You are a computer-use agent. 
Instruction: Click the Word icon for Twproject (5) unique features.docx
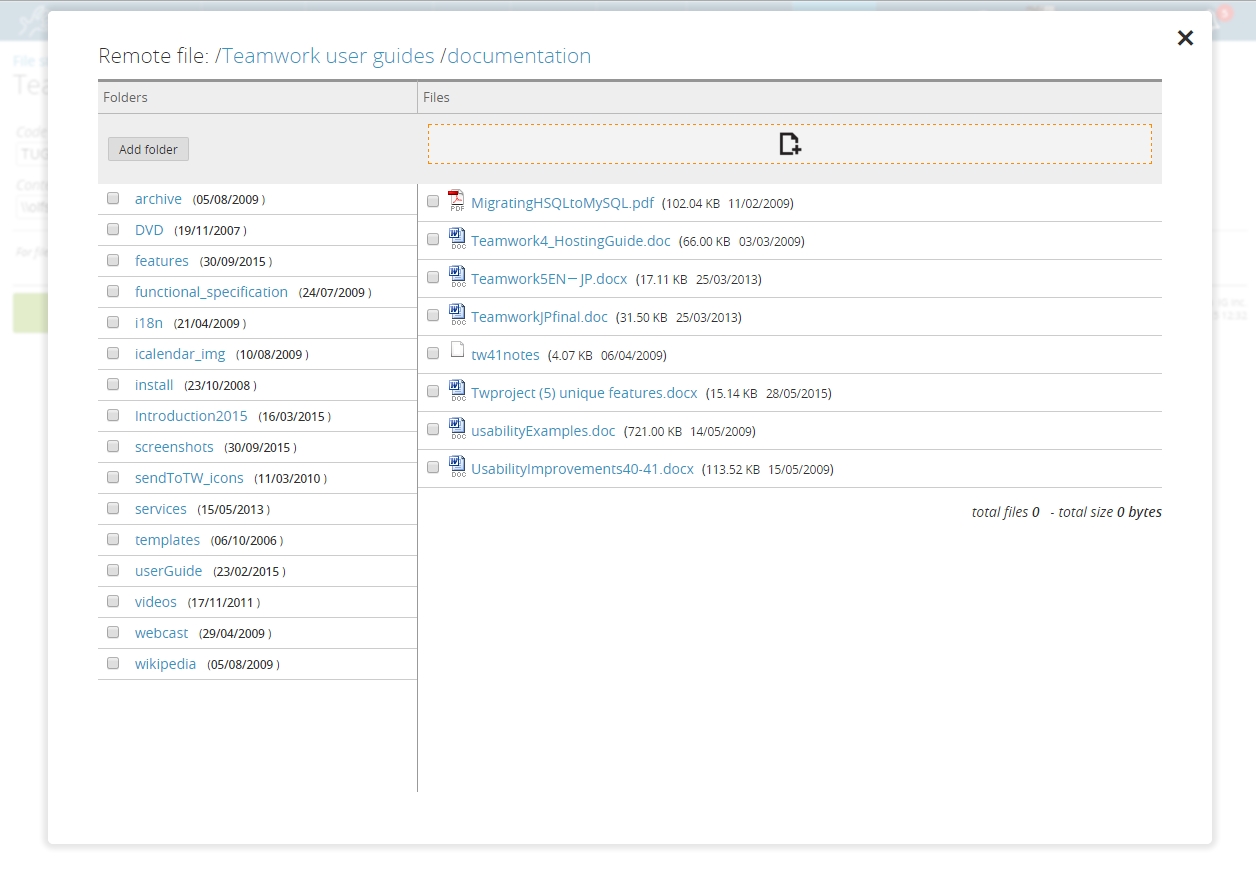coord(457,391)
